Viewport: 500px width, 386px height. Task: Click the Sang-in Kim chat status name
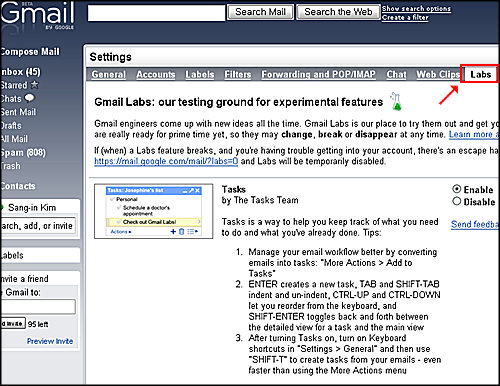click(x=32, y=207)
